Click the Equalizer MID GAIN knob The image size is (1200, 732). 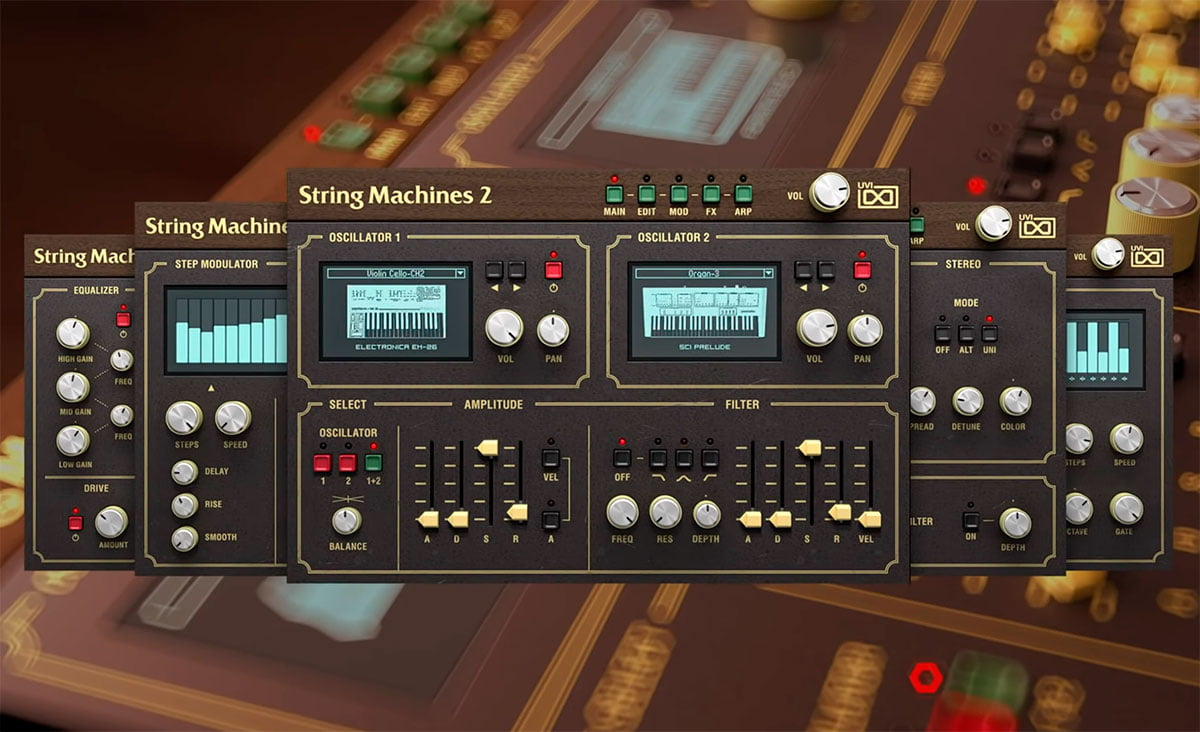(x=73, y=387)
